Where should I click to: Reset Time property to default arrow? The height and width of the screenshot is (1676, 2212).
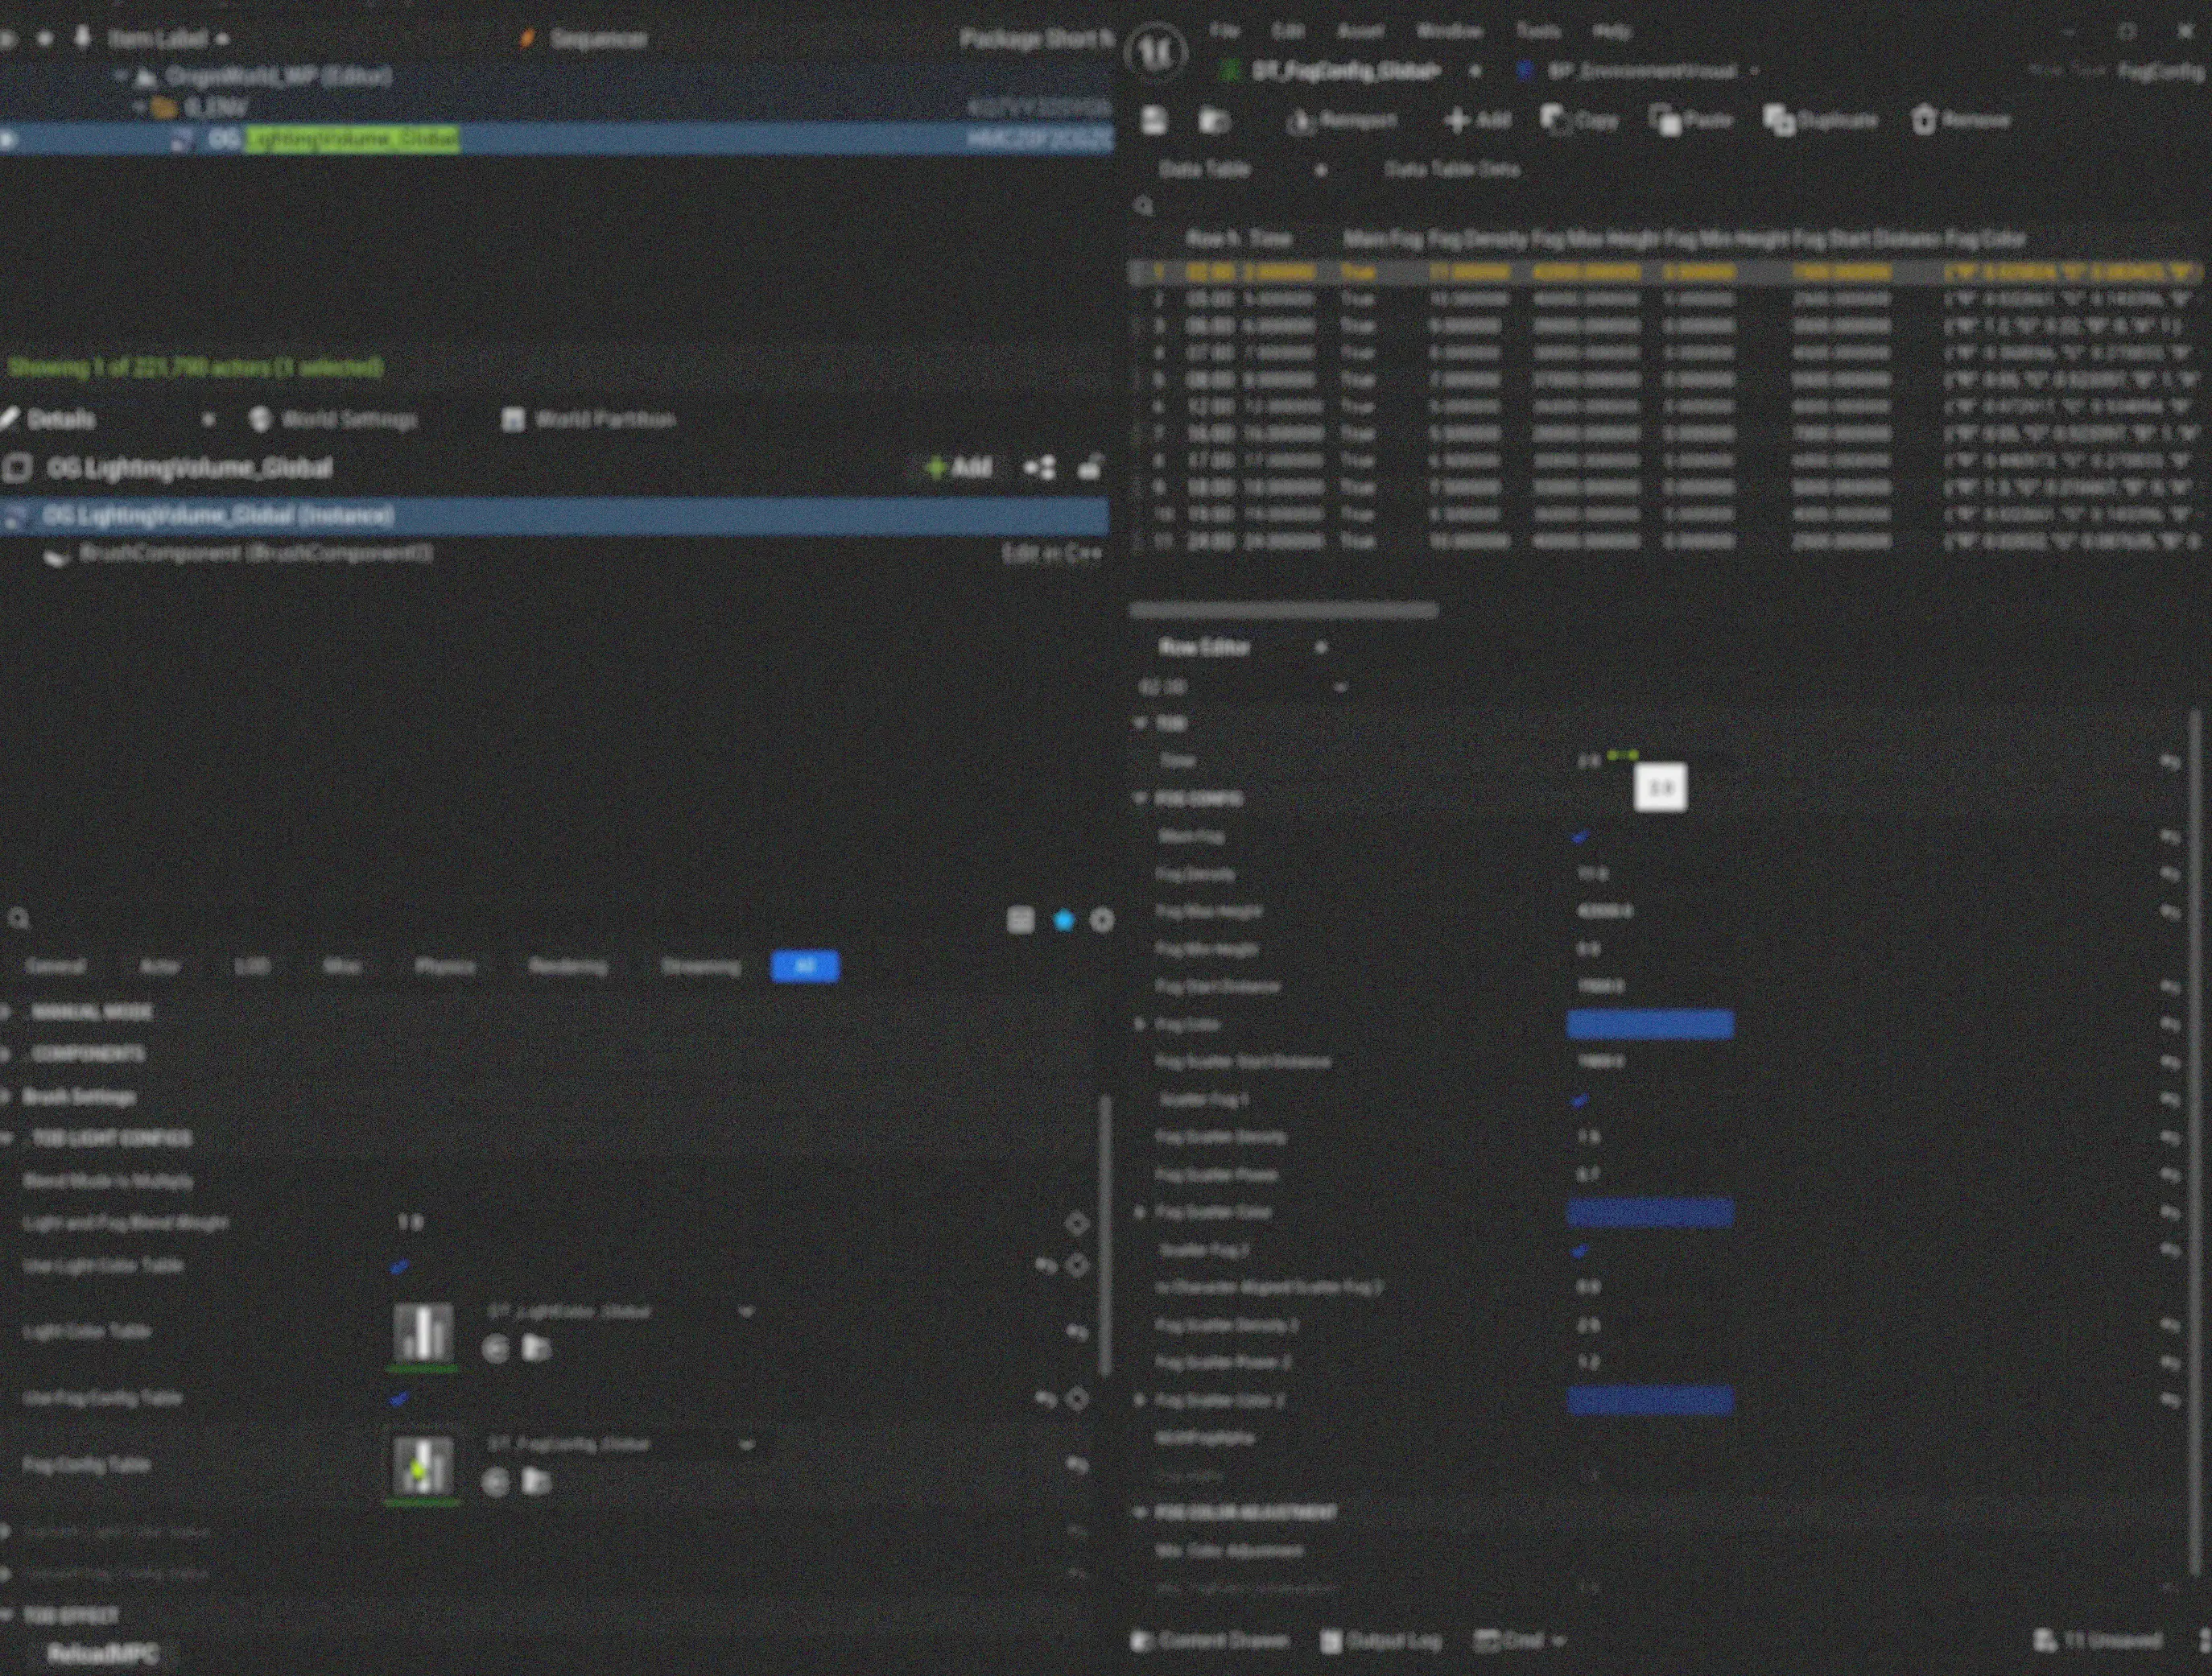[2169, 762]
